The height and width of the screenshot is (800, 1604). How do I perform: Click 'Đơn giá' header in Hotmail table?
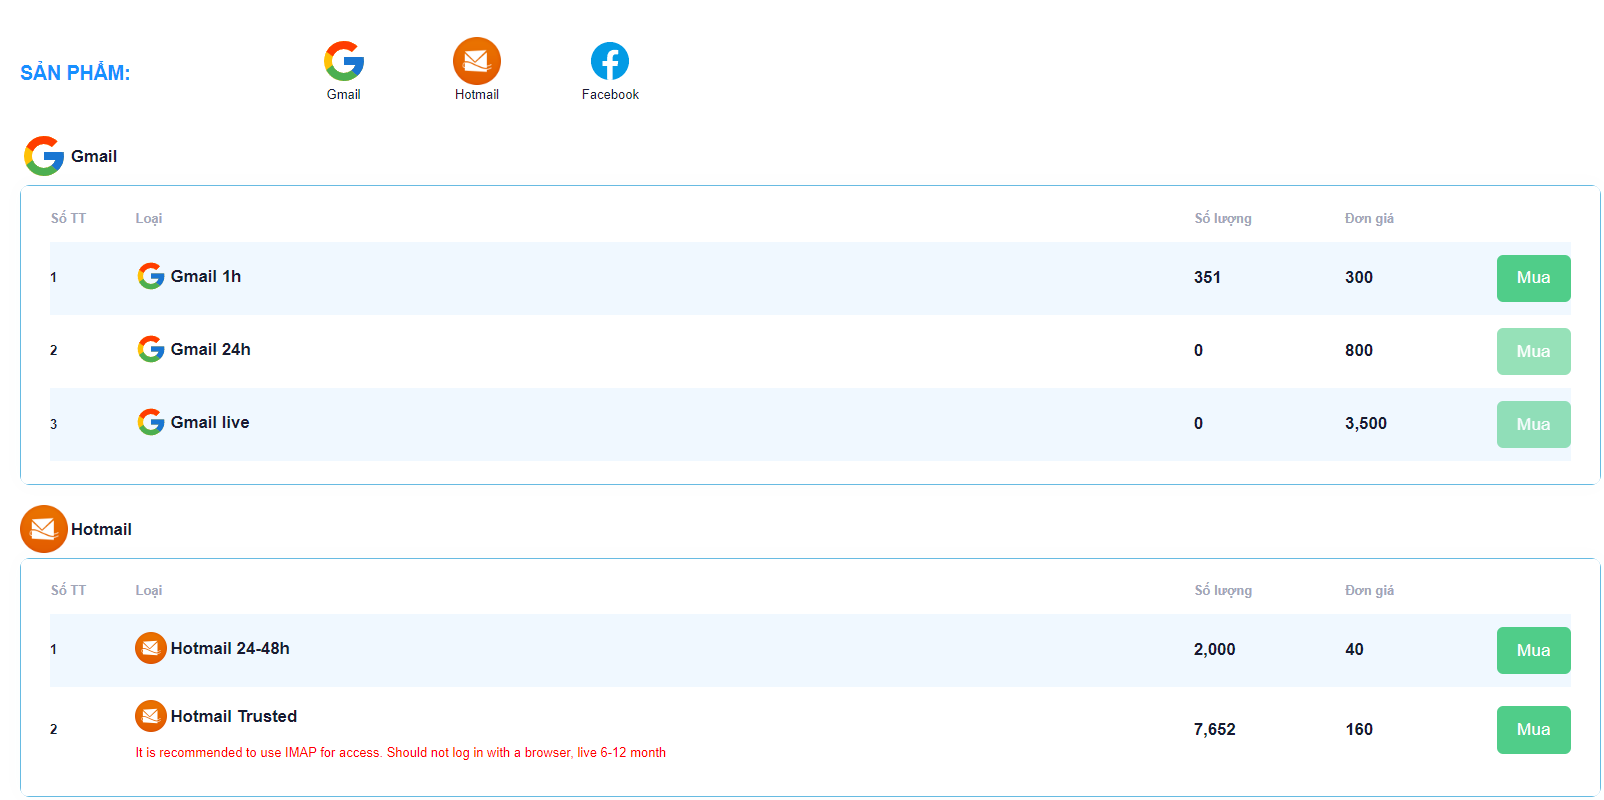1369,590
